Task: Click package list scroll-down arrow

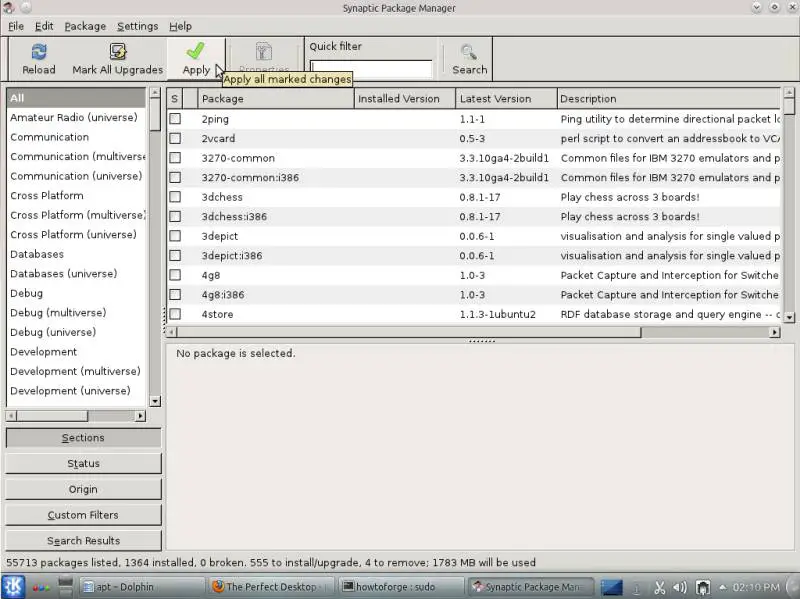Action: click(x=789, y=317)
